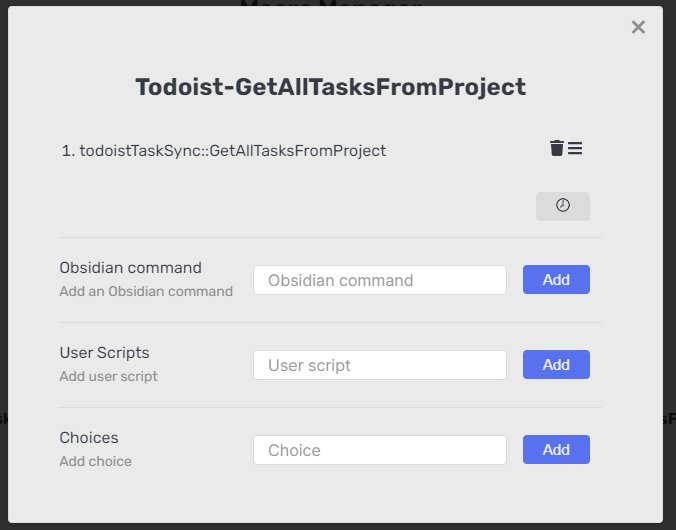Click the Todoist-GetAllTasksFromProject macro title

pos(330,87)
